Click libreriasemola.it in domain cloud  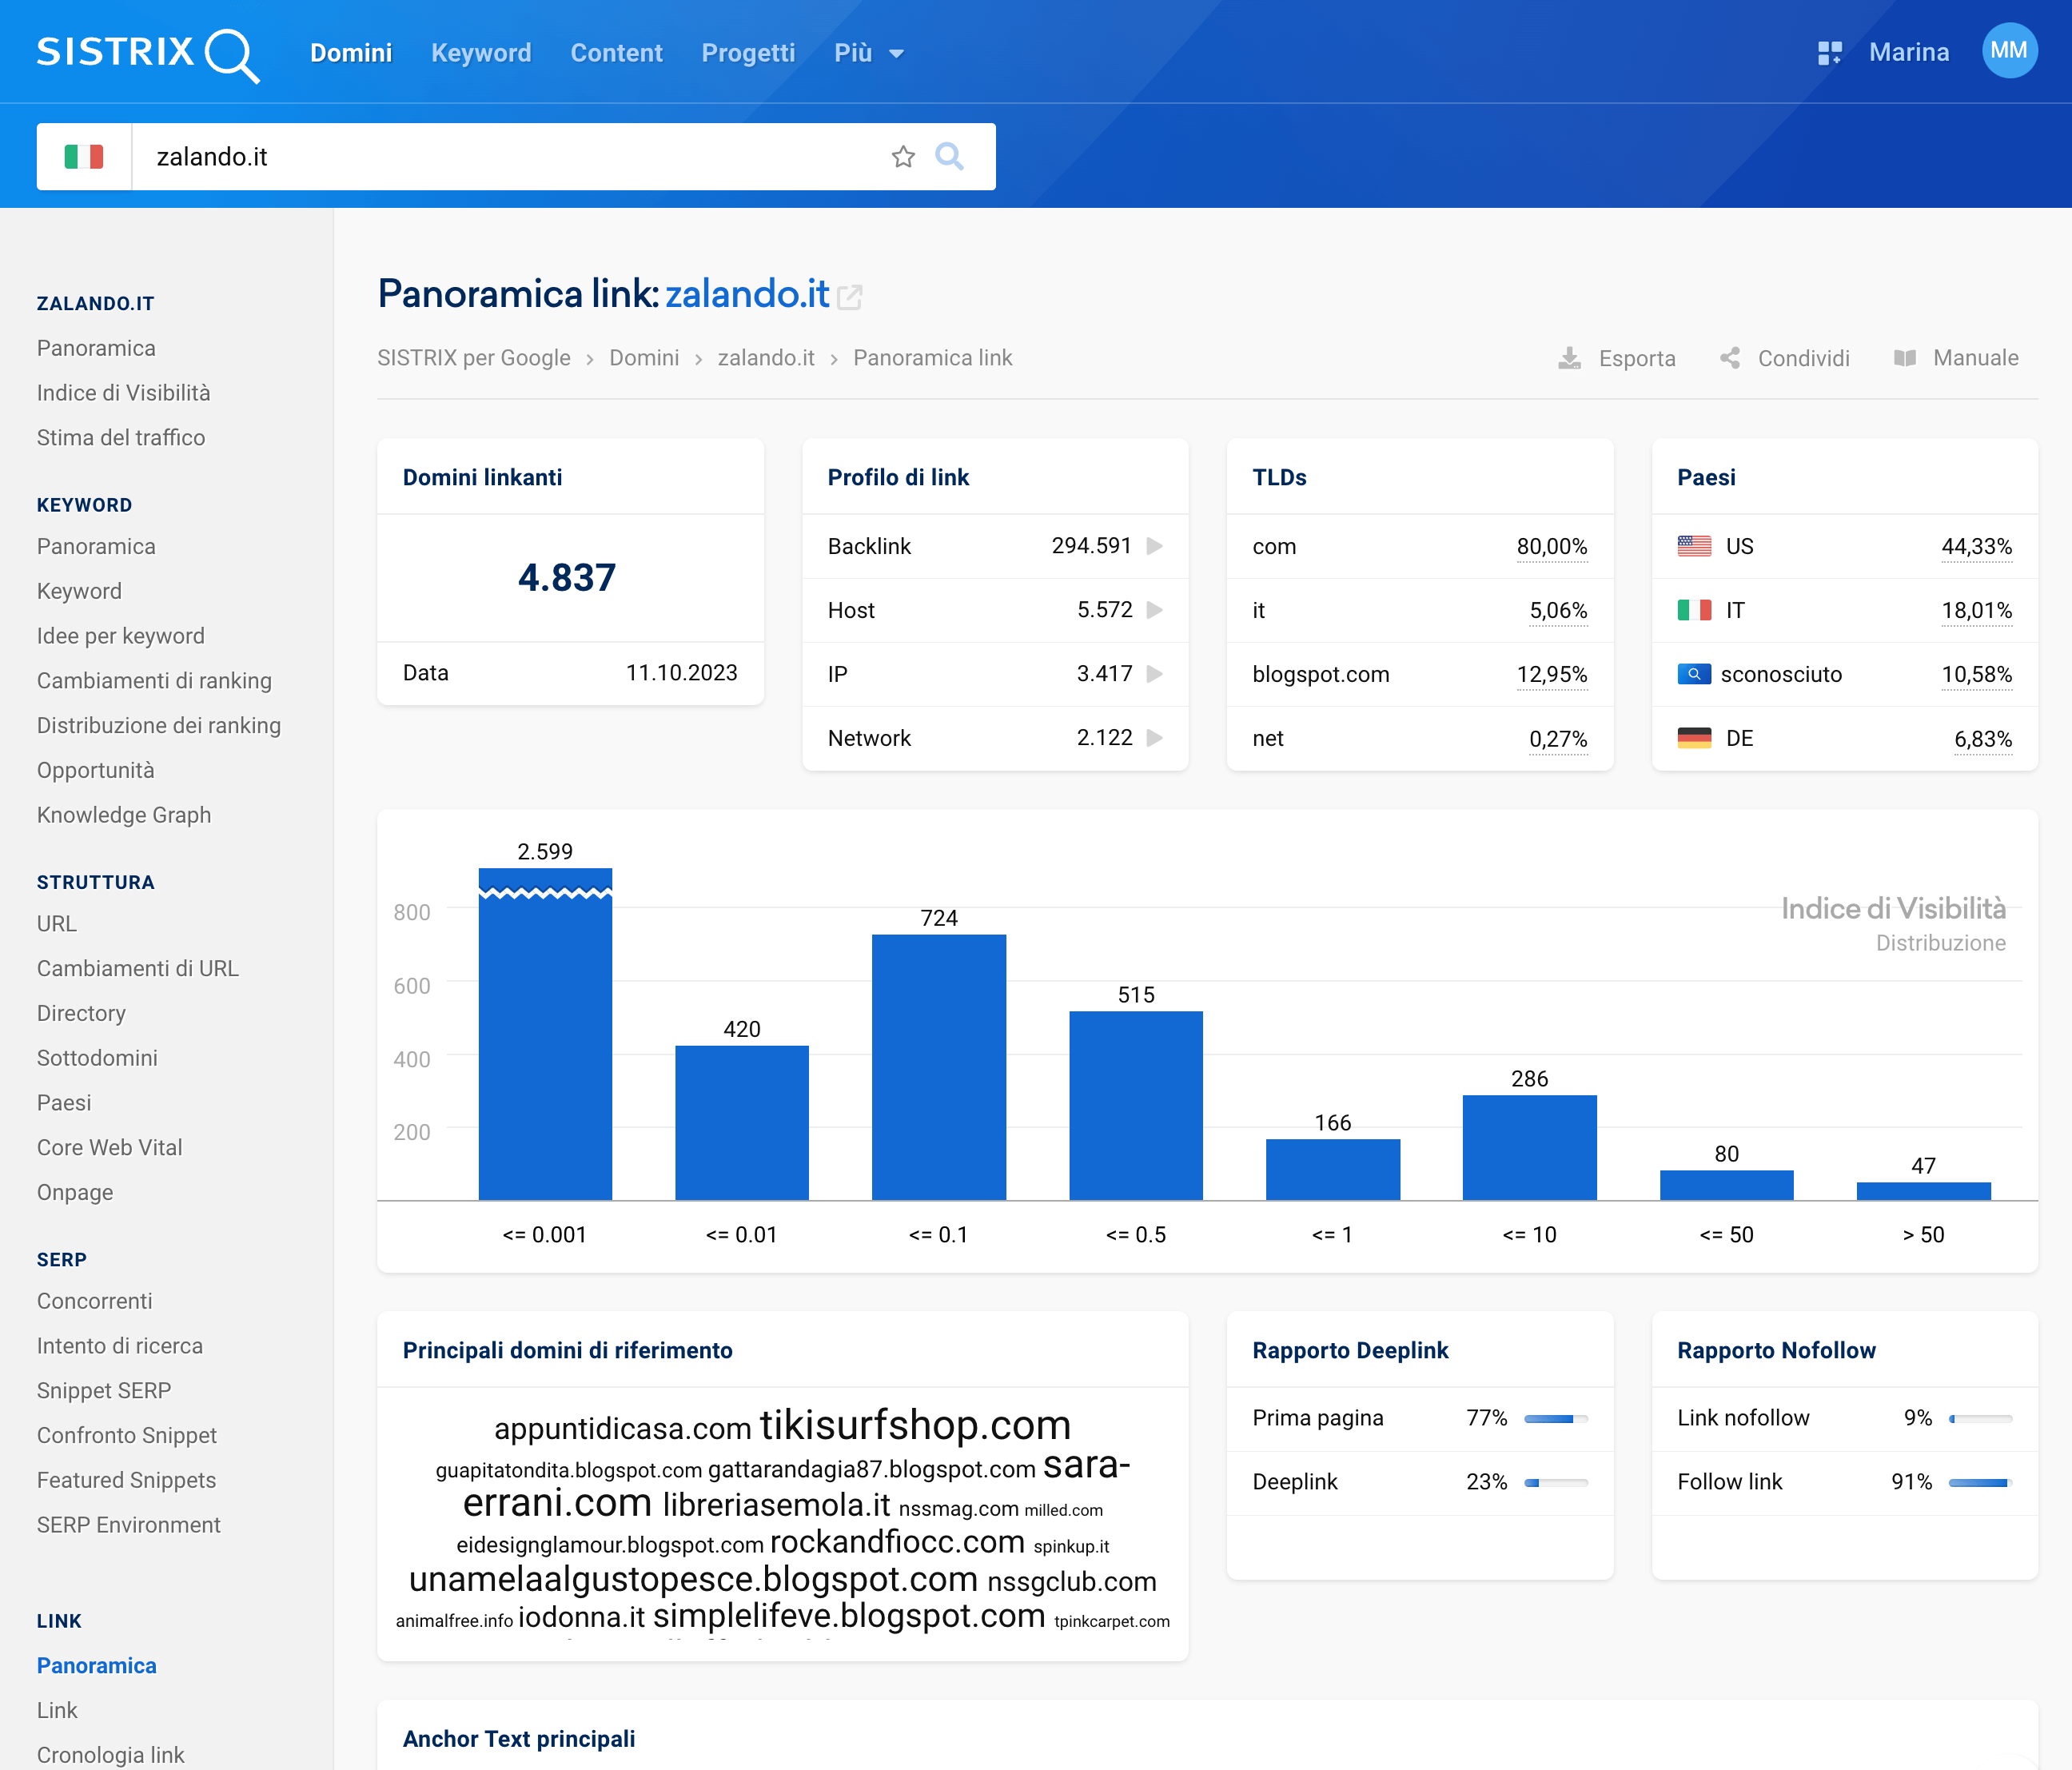777,1505
